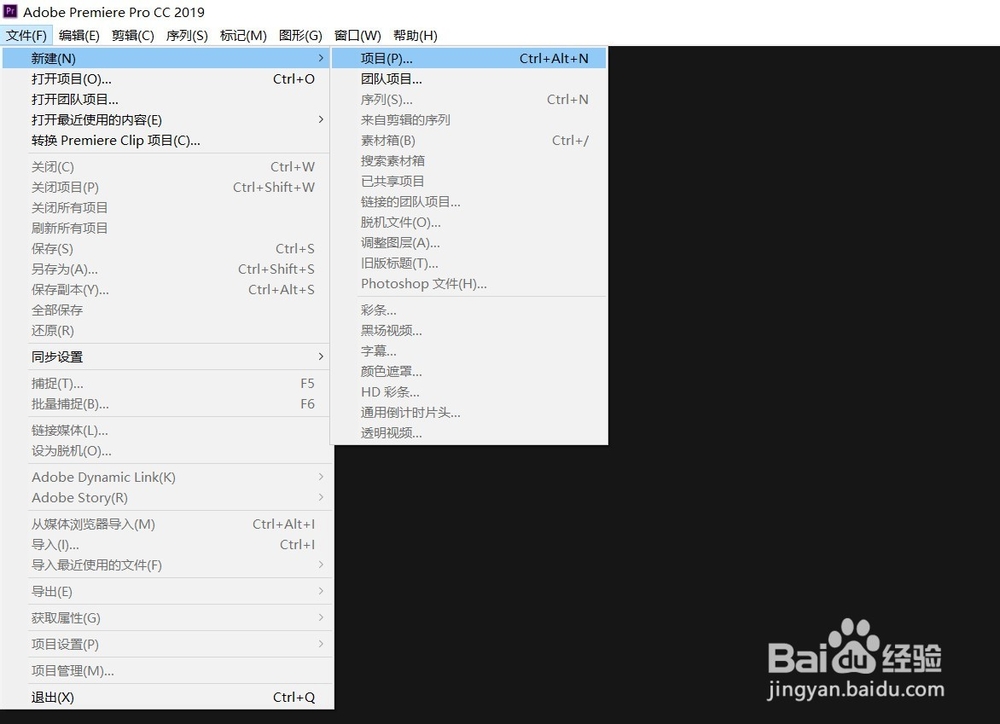Select 链接的团队项目... entry

click(469, 202)
